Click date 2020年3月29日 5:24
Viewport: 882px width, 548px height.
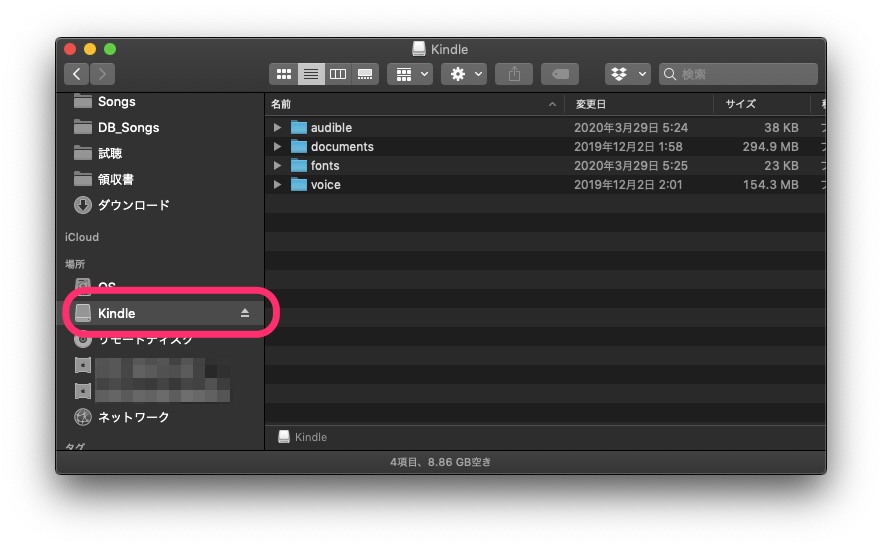631,128
